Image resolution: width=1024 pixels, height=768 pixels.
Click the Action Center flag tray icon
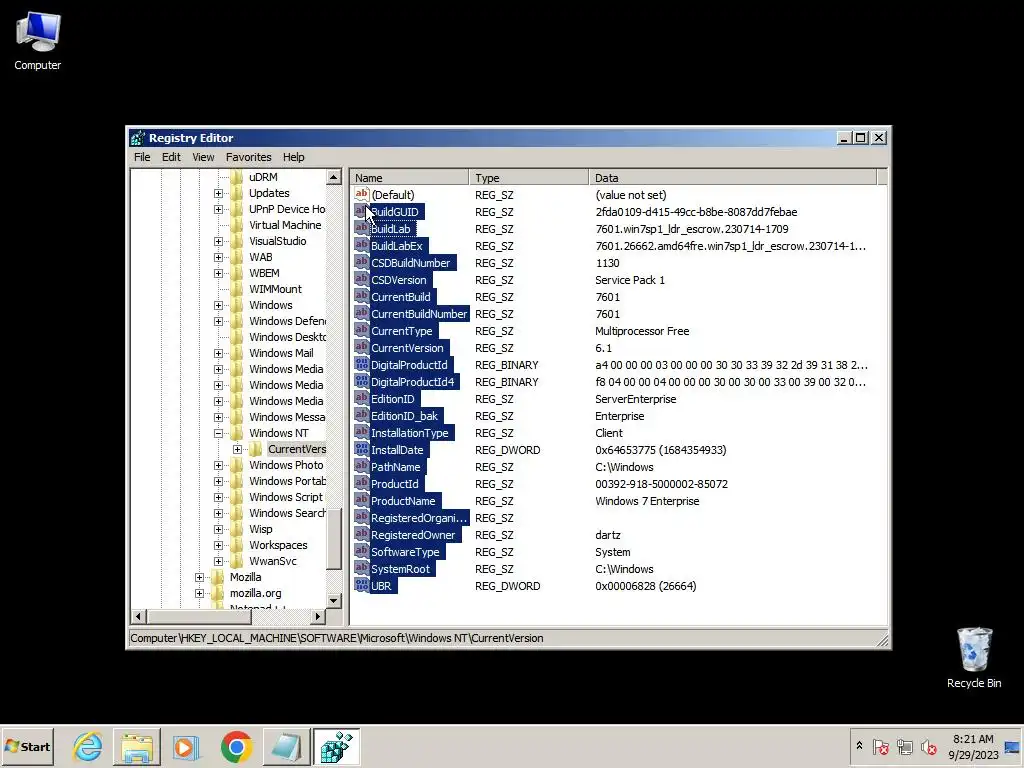point(880,746)
